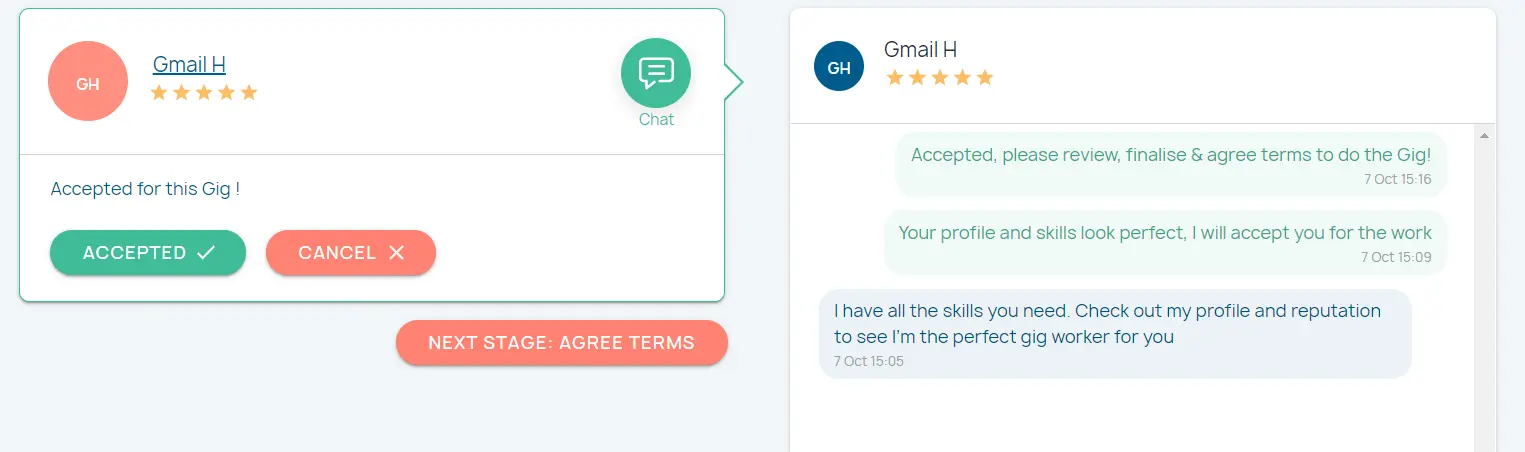The height and width of the screenshot is (452, 1525).
Task: Proceed to Next Stage: Agree Terms
Action: (x=561, y=343)
